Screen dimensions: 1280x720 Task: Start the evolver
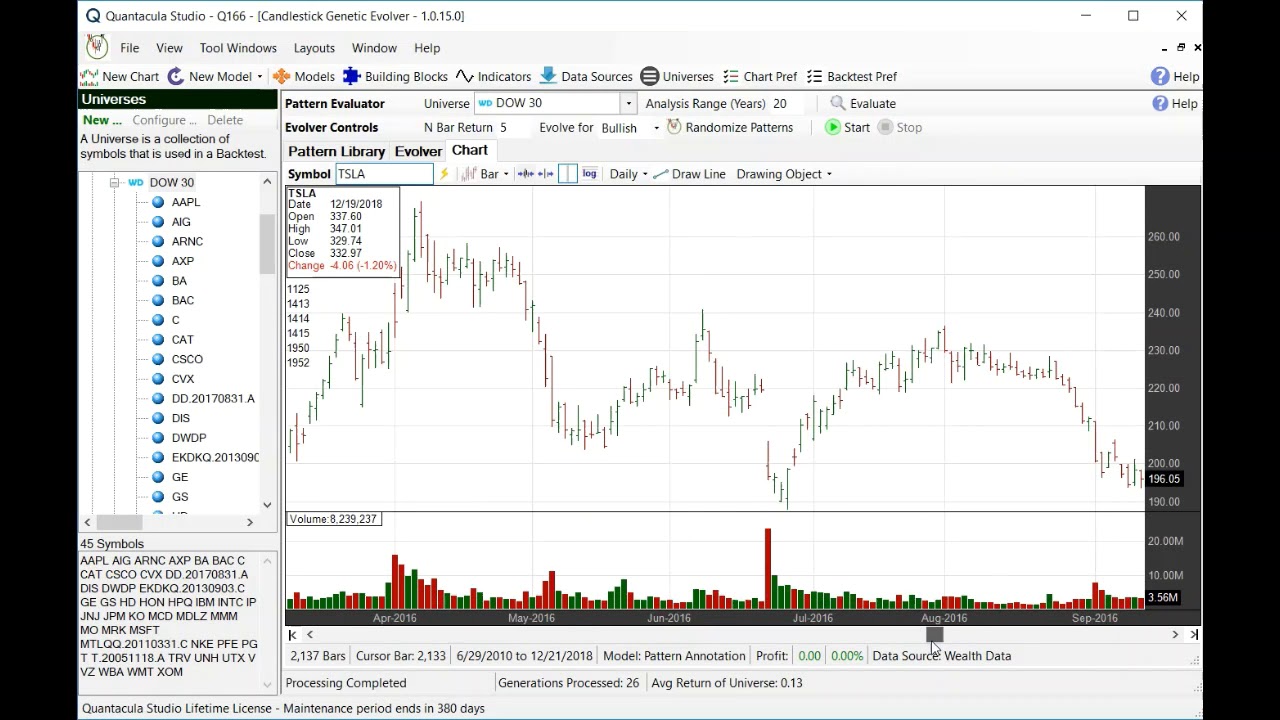[847, 127]
